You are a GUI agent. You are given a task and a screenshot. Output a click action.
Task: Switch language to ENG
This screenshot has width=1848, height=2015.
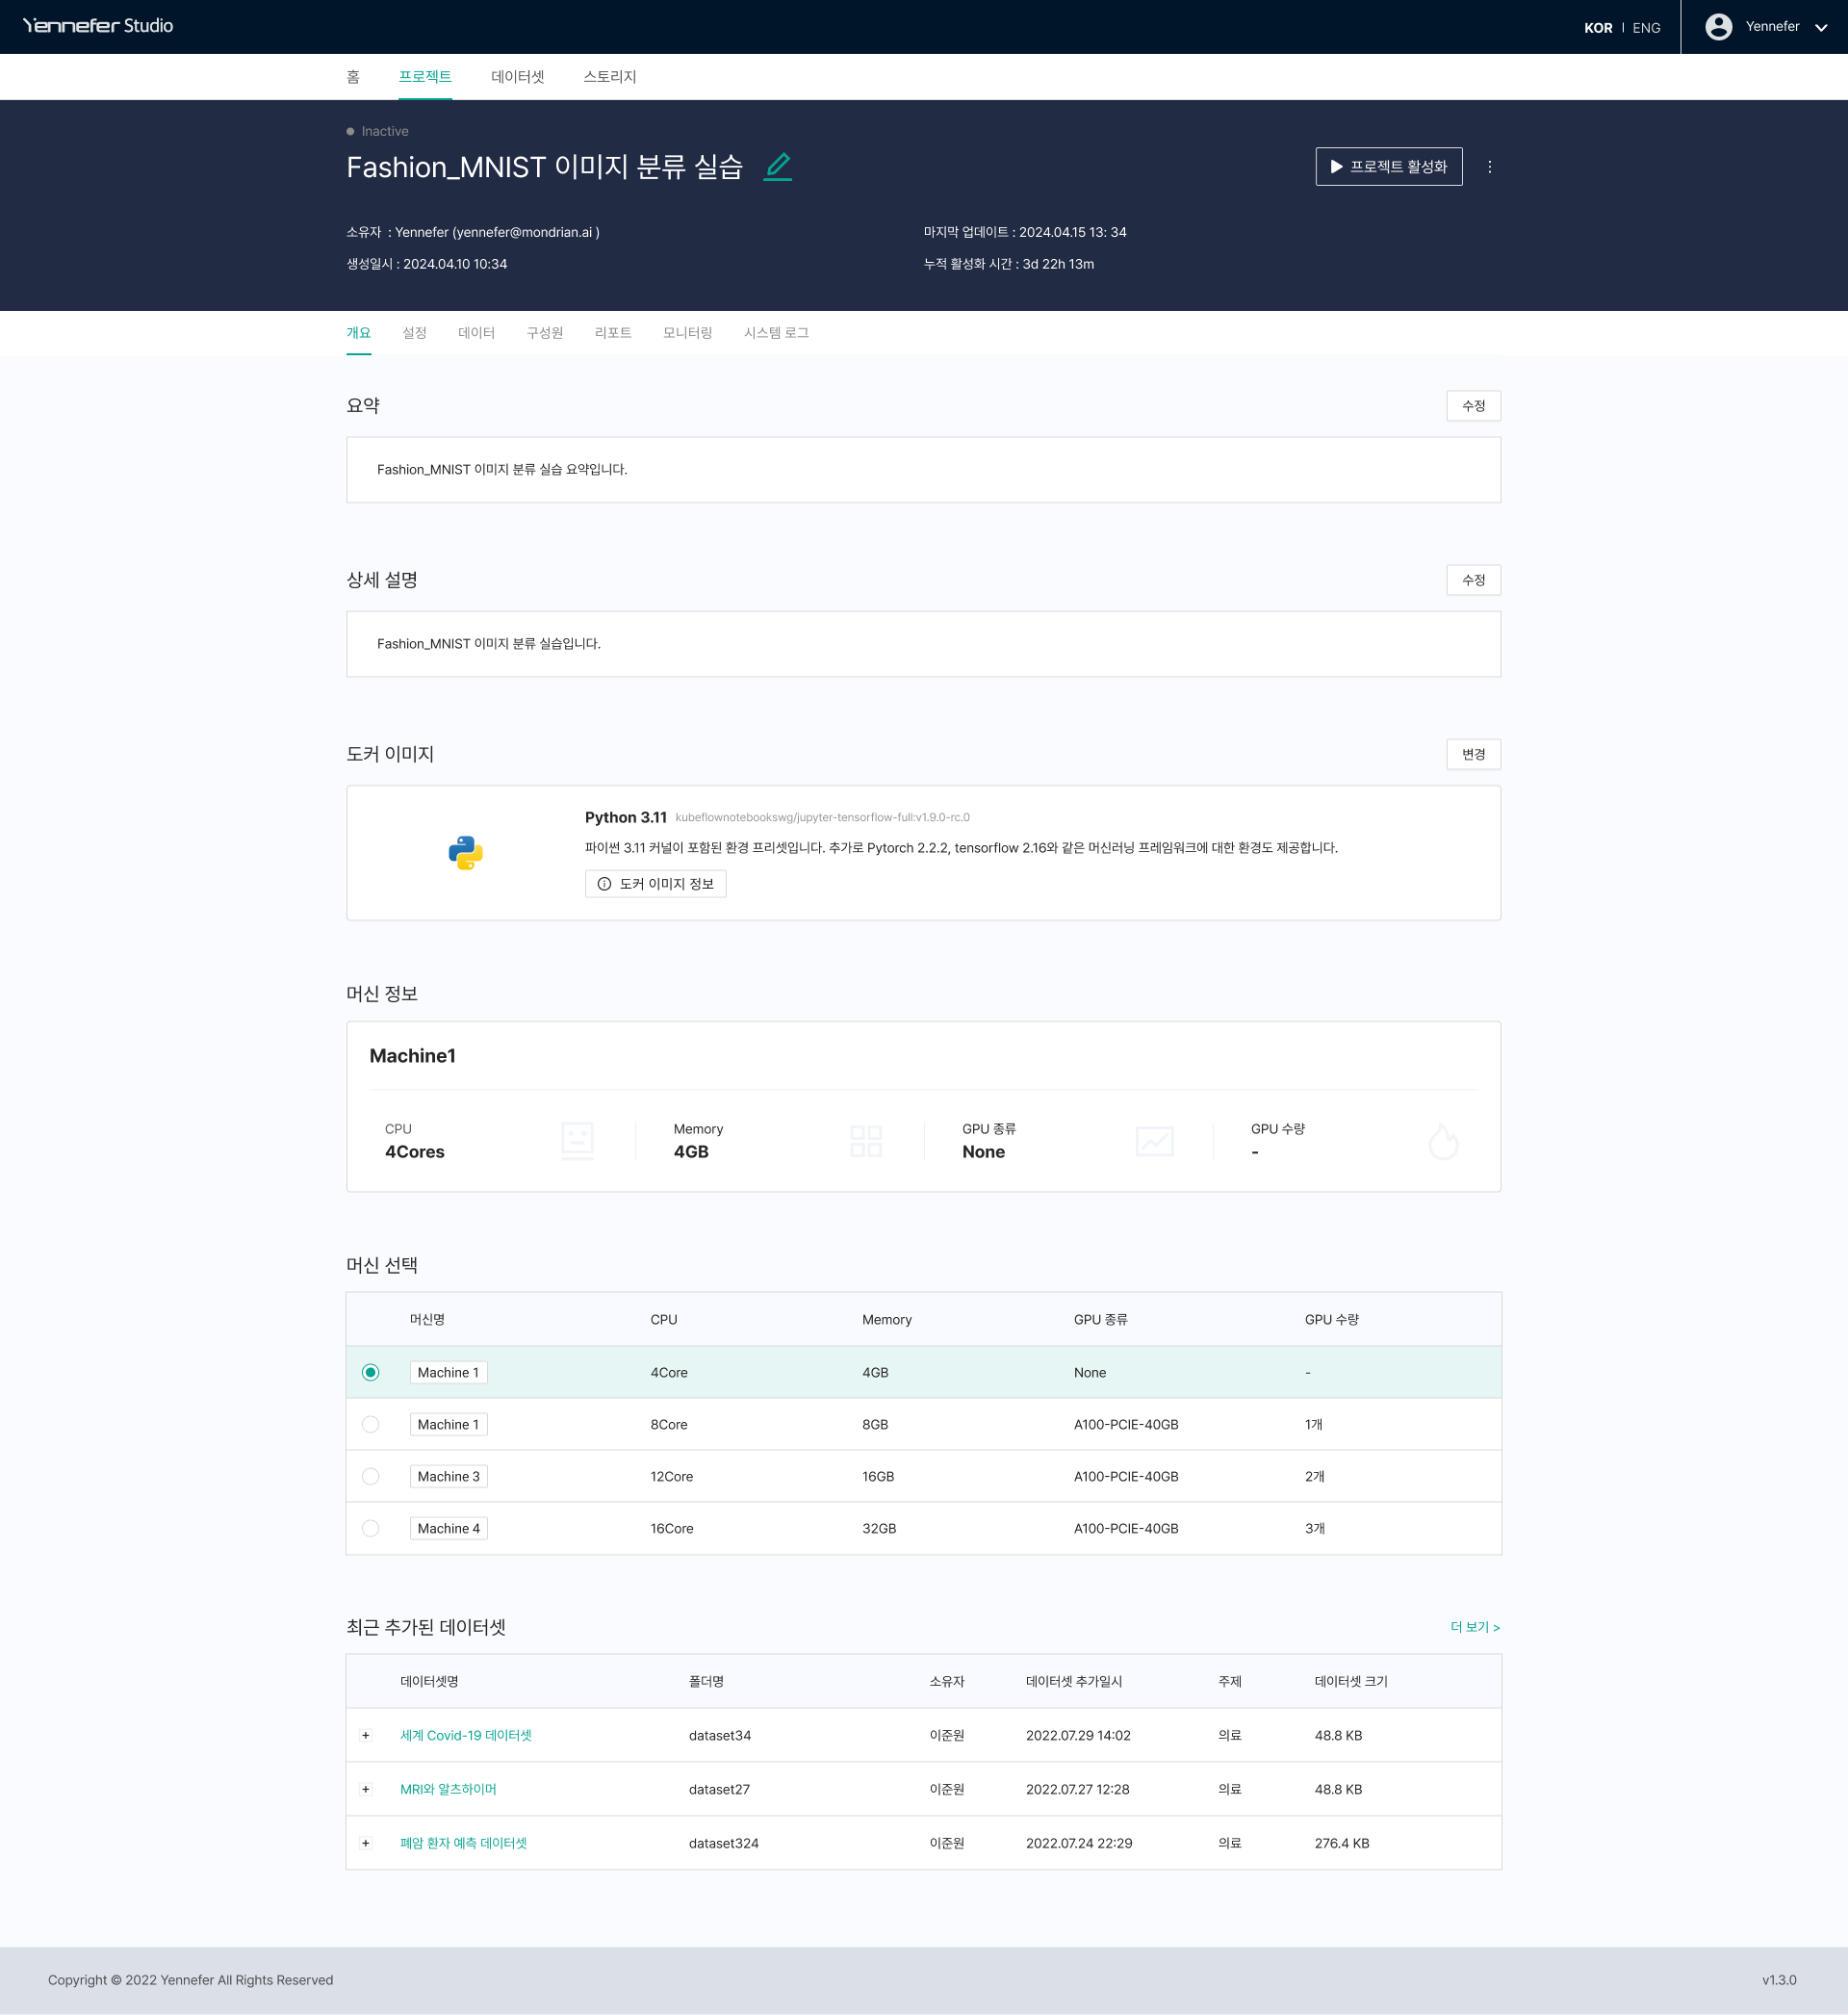(1646, 28)
